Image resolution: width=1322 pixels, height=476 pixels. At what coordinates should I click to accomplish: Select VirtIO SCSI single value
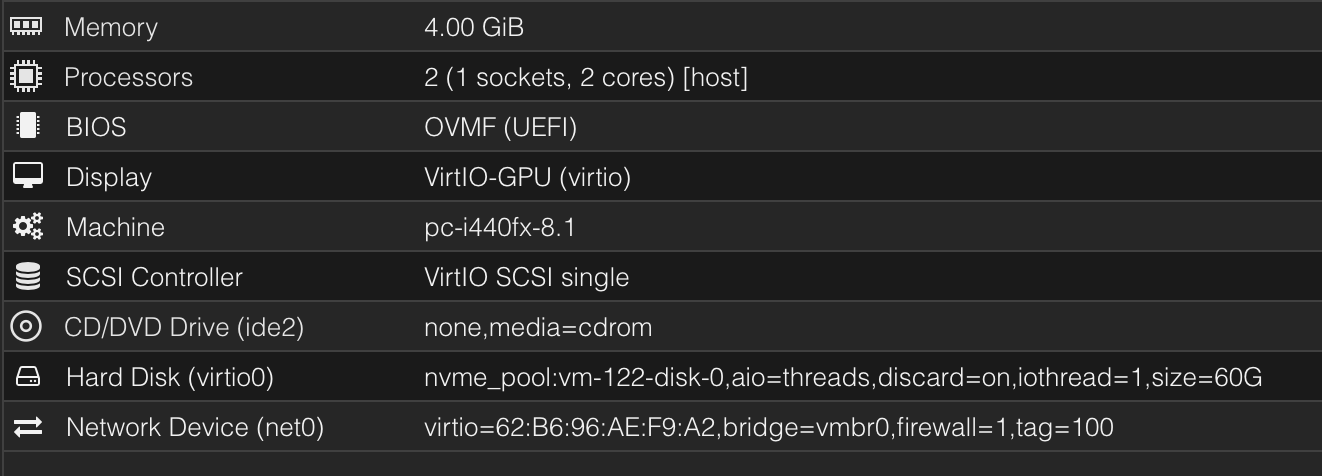527,277
